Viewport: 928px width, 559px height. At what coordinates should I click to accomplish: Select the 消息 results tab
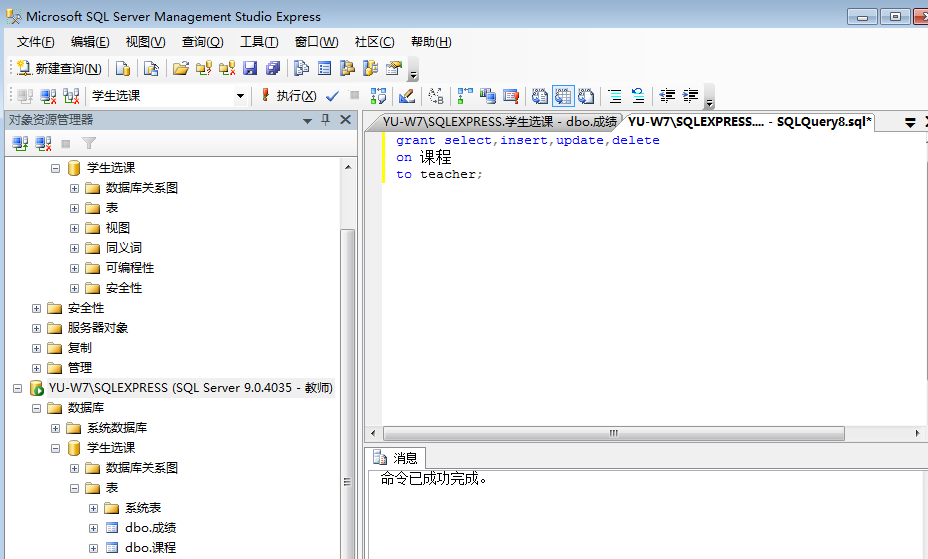[x=395, y=458]
